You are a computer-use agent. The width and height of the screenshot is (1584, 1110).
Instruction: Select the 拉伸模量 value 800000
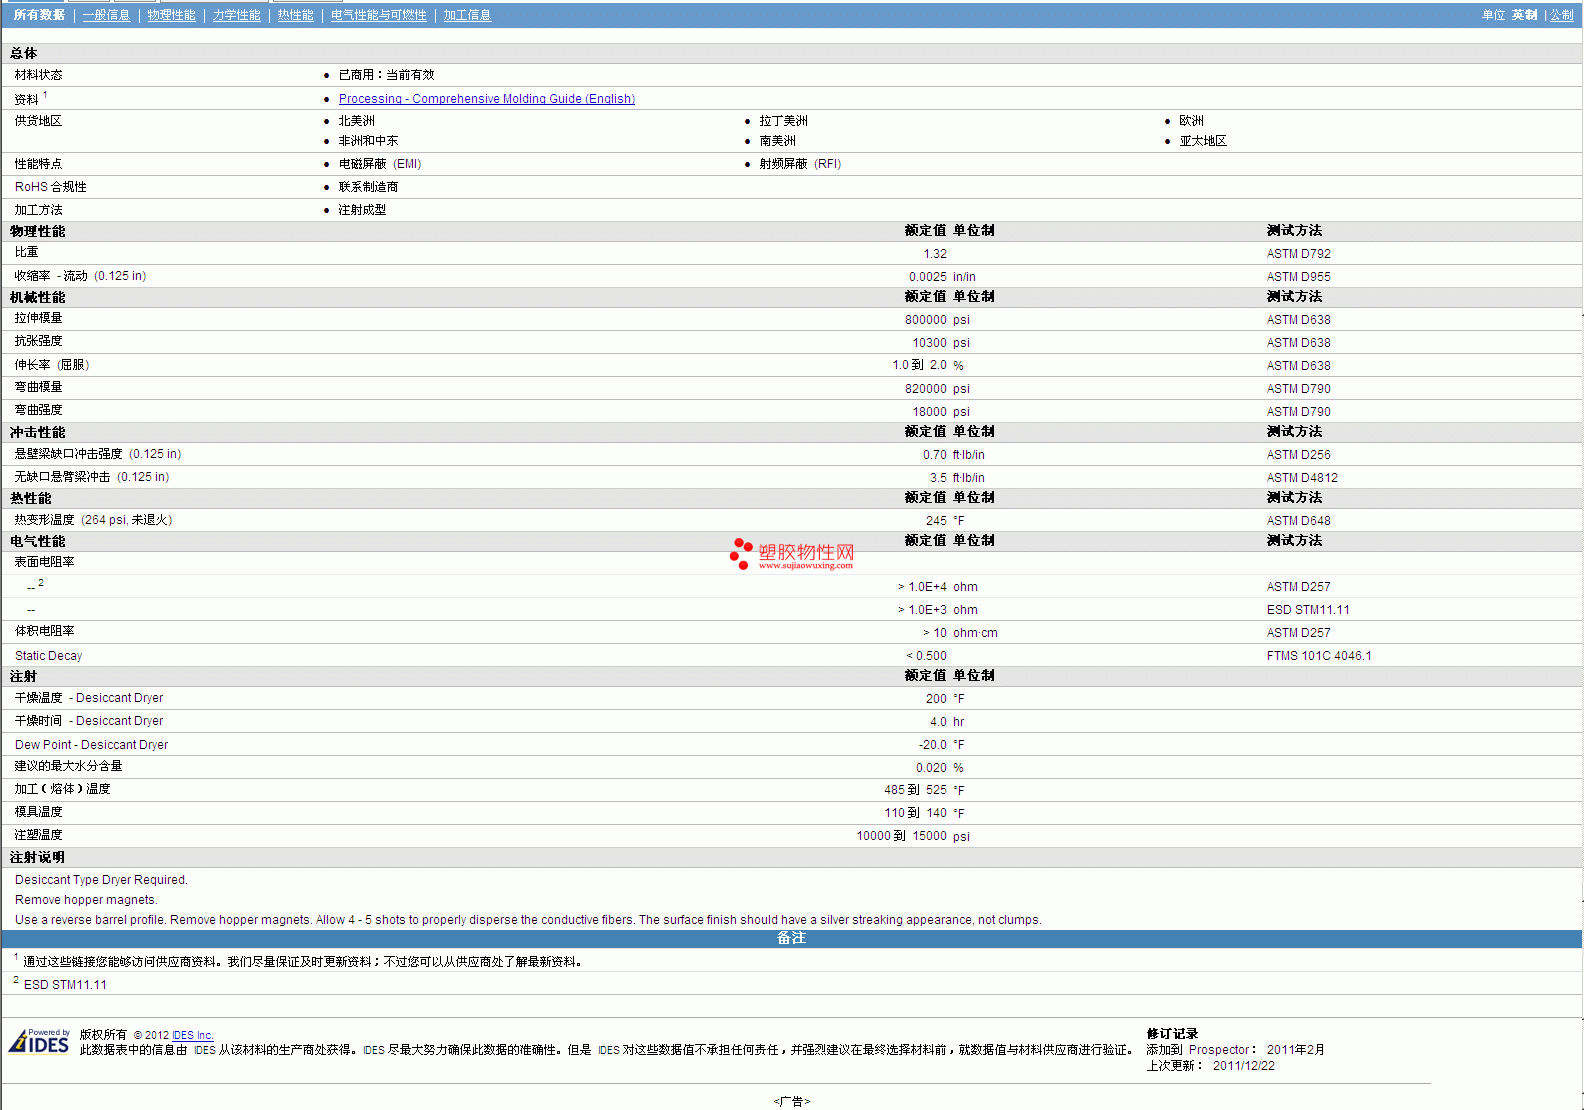[926, 320]
